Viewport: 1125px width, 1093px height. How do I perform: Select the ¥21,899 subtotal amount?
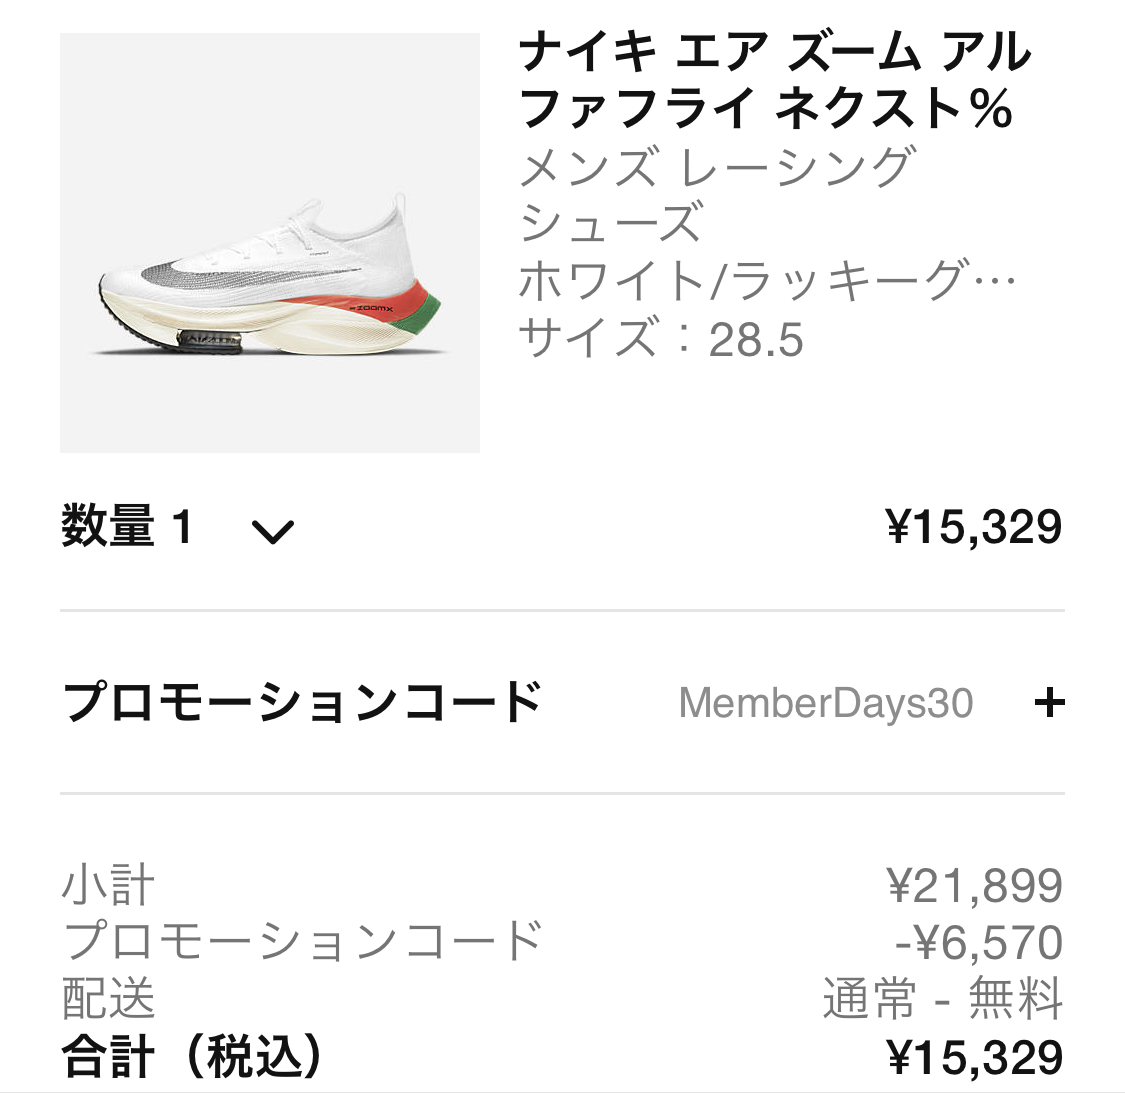coord(974,886)
